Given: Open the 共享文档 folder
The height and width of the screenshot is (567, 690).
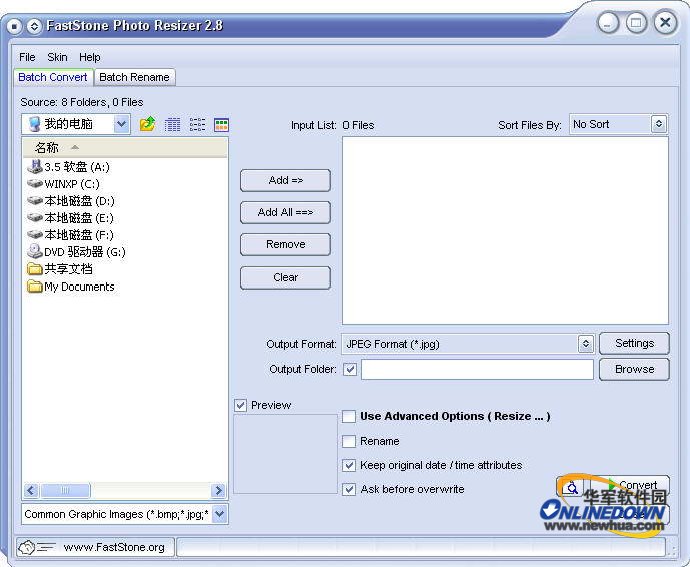Looking at the screenshot, I should pos(60,269).
